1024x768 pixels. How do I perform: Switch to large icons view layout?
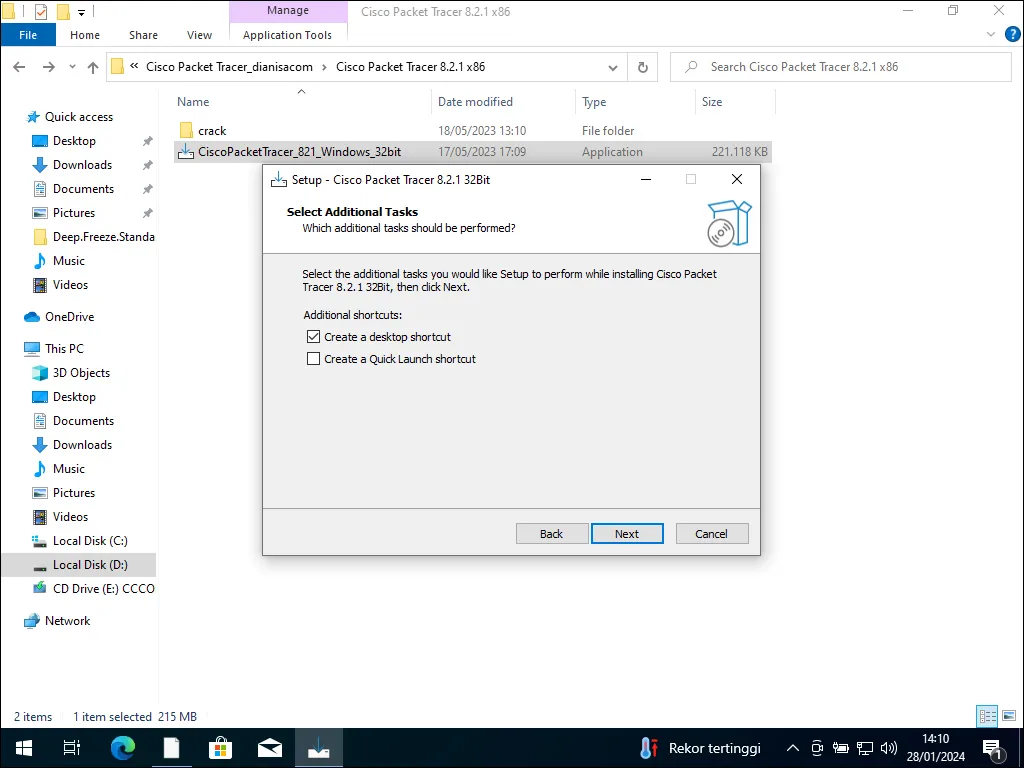coord(1007,716)
